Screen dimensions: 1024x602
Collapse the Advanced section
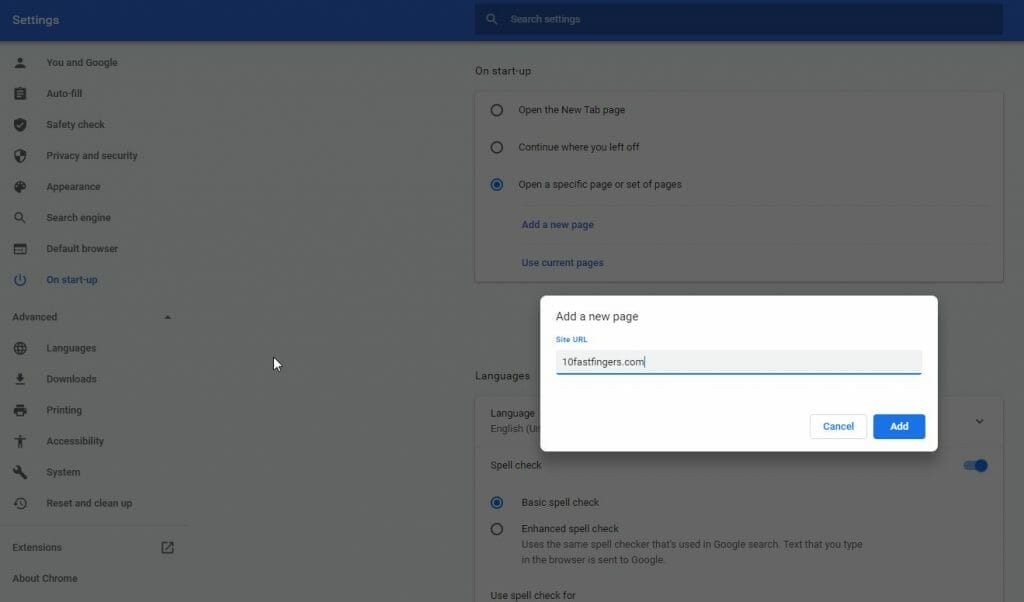point(167,316)
